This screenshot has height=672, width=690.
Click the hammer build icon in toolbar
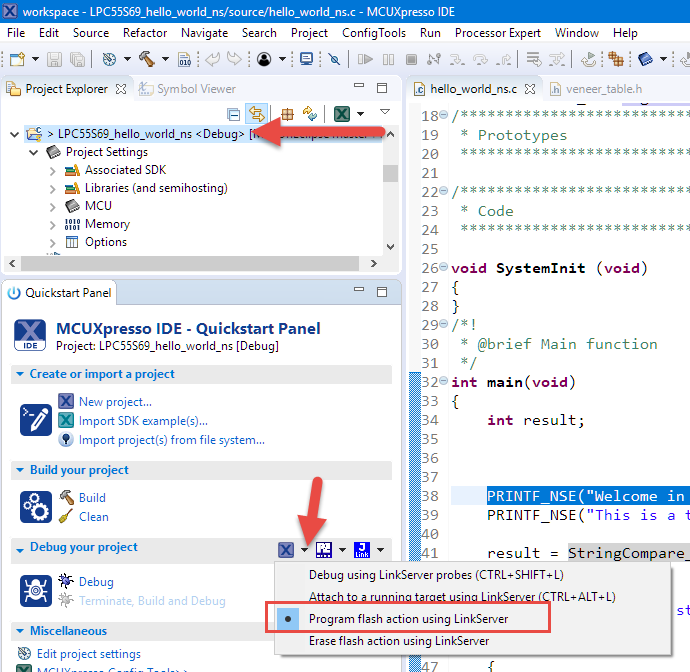147,59
